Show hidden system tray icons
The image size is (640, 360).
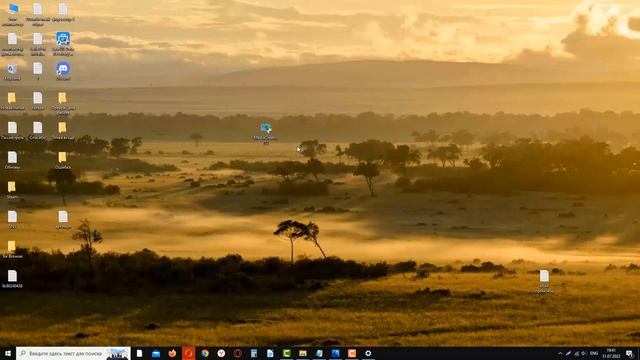click(560, 353)
